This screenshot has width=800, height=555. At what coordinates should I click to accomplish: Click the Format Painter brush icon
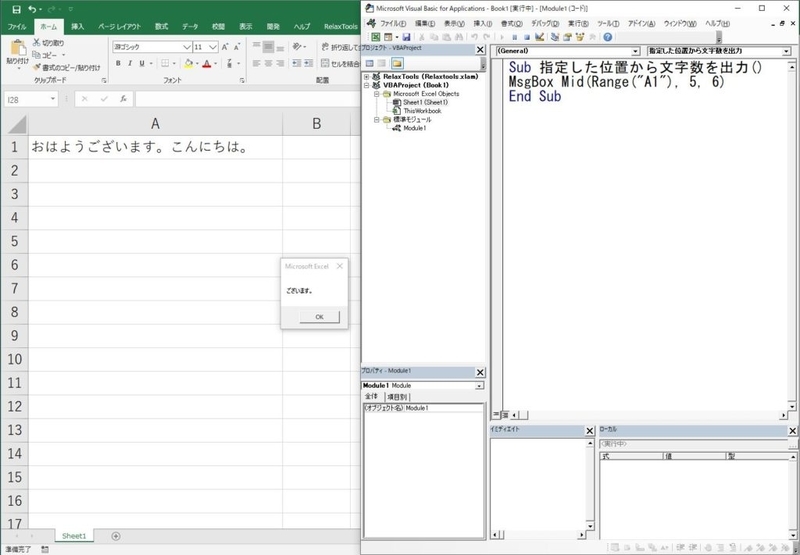pyautogui.click(x=37, y=67)
